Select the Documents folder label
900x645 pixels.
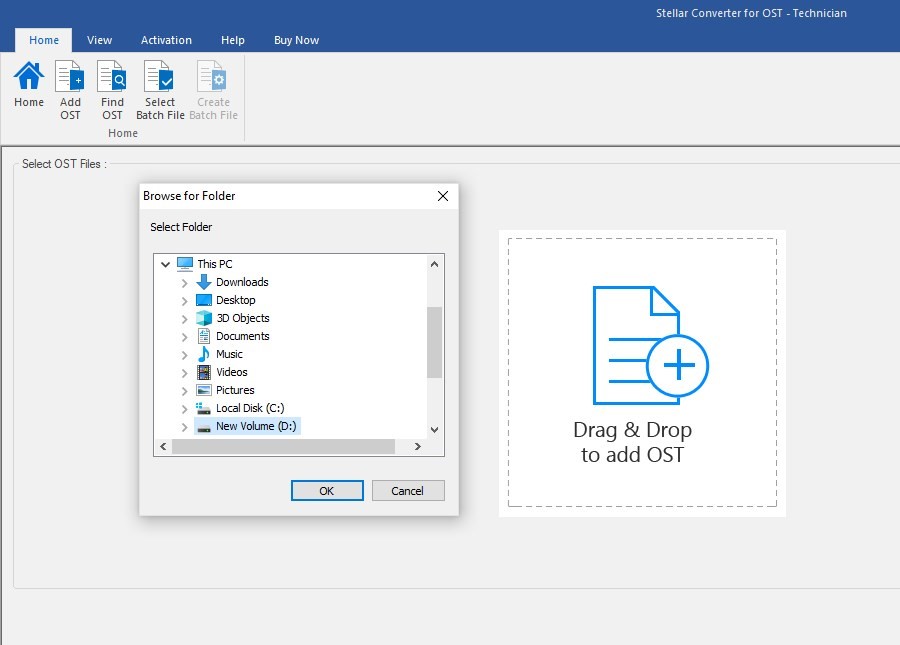(x=243, y=336)
